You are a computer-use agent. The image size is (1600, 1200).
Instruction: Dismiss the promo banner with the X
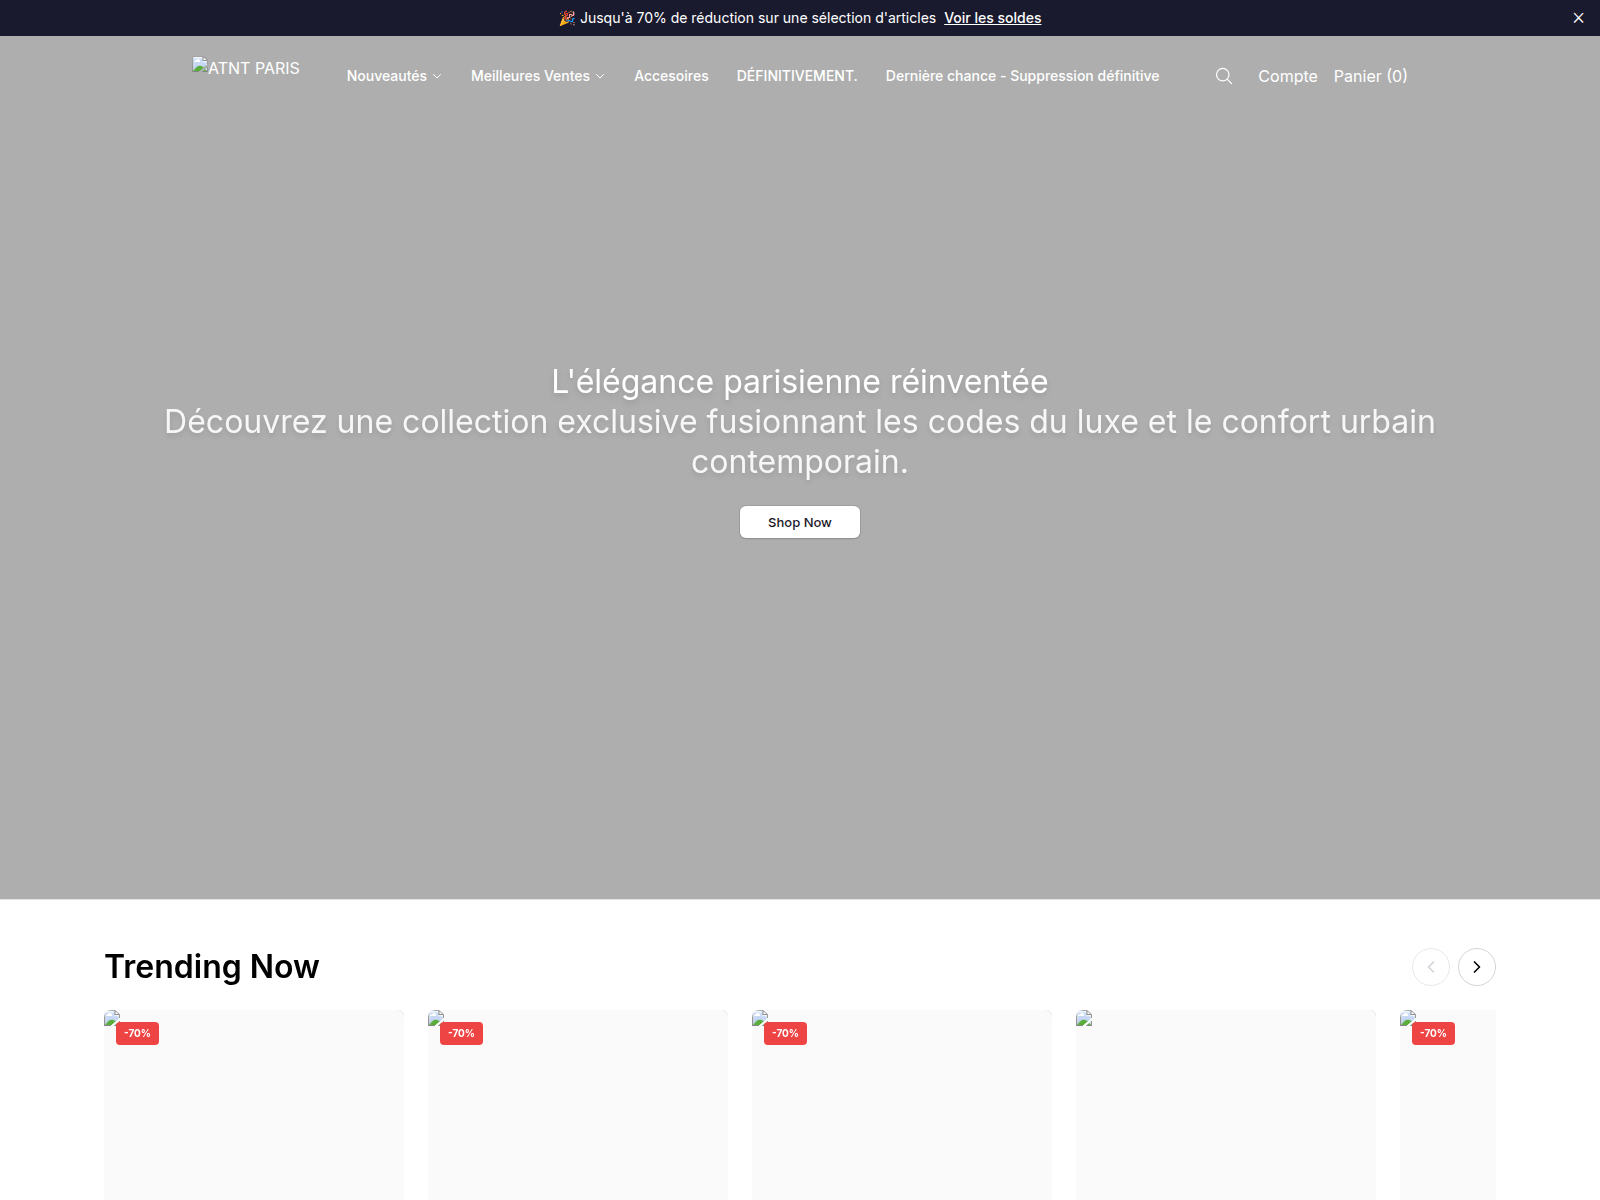coord(1578,18)
